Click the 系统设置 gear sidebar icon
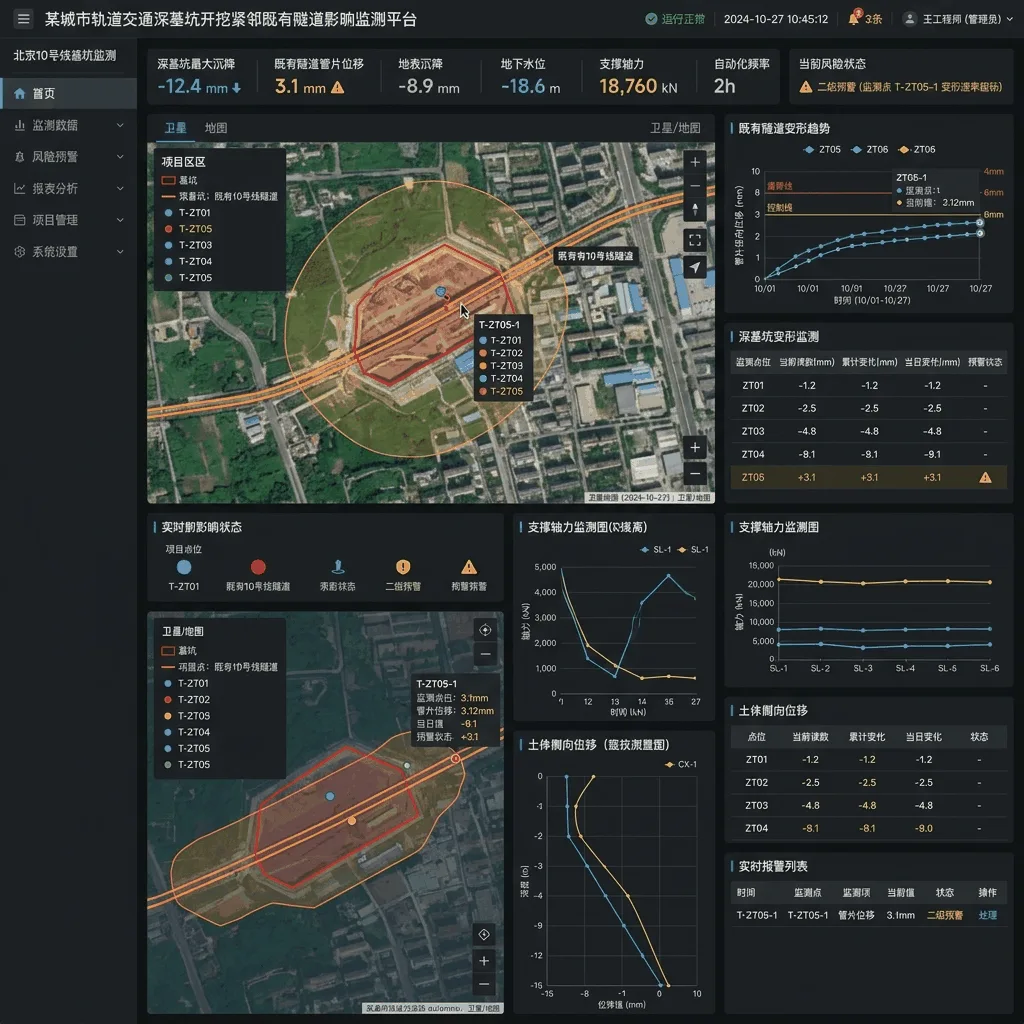The image size is (1024, 1024). click(x=20, y=251)
